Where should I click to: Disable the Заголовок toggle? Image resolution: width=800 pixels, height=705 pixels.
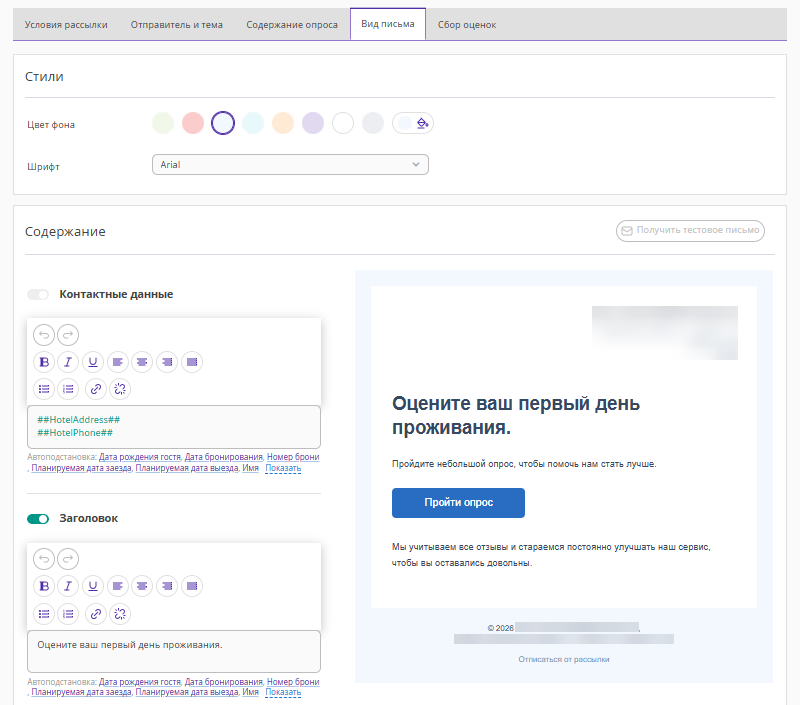[x=38, y=519]
